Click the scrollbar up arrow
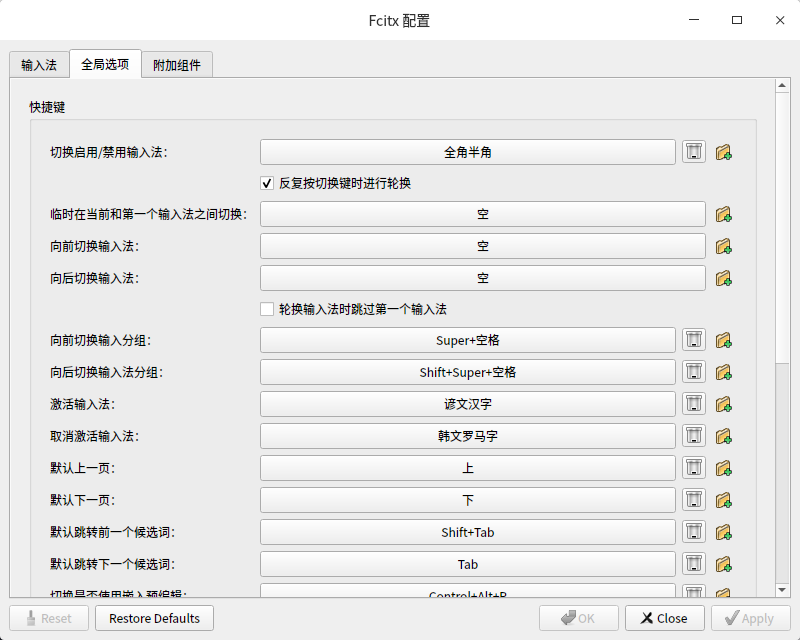The height and width of the screenshot is (640, 800). (782, 85)
